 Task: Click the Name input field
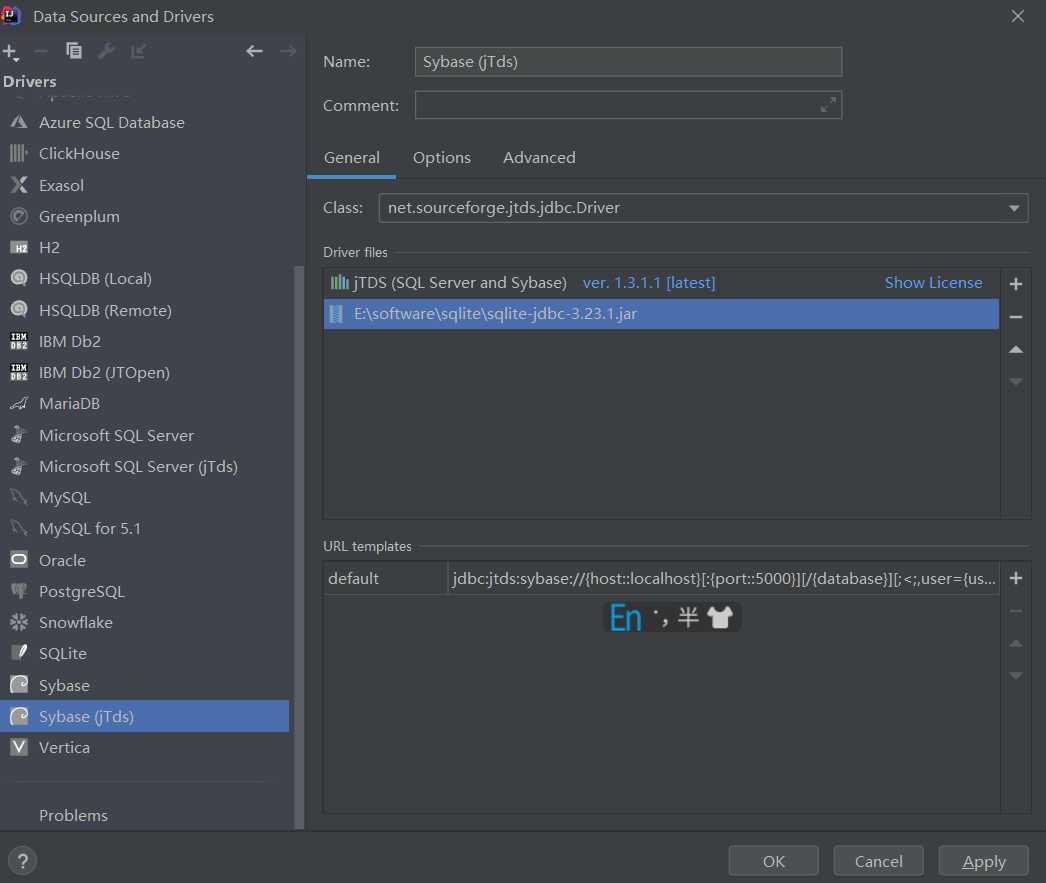pos(628,61)
